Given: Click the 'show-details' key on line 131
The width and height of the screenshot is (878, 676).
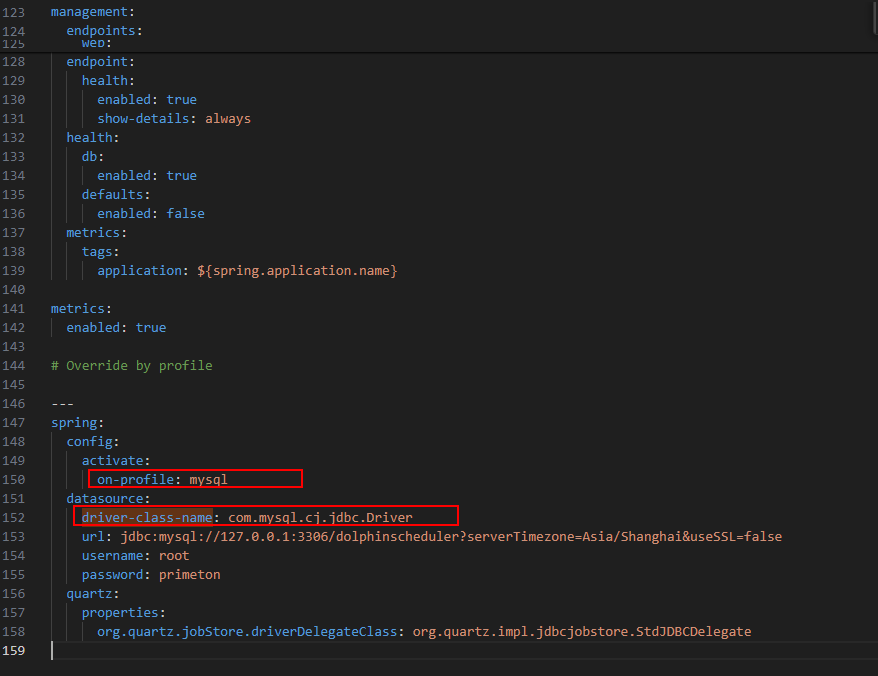Looking at the screenshot, I should (x=146, y=119).
